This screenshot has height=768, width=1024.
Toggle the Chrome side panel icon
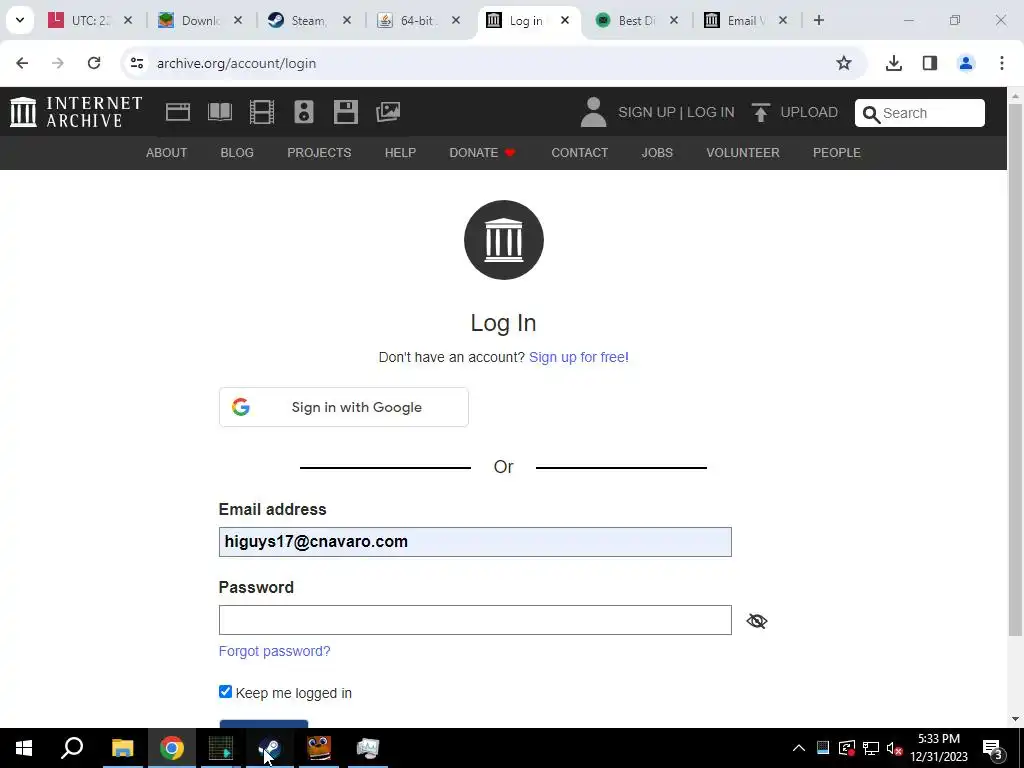pyautogui.click(x=930, y=63)
